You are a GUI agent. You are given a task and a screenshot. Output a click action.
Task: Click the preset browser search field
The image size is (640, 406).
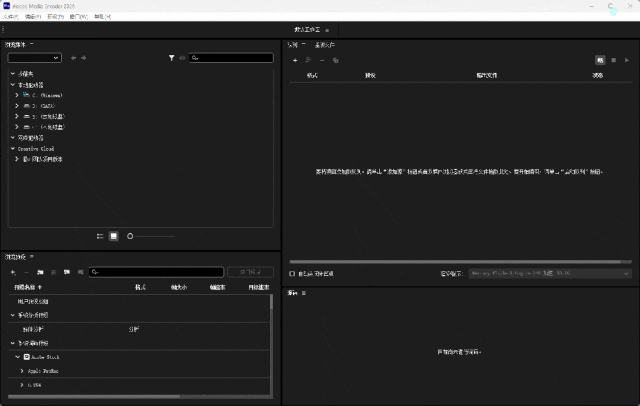coord(156,272)
